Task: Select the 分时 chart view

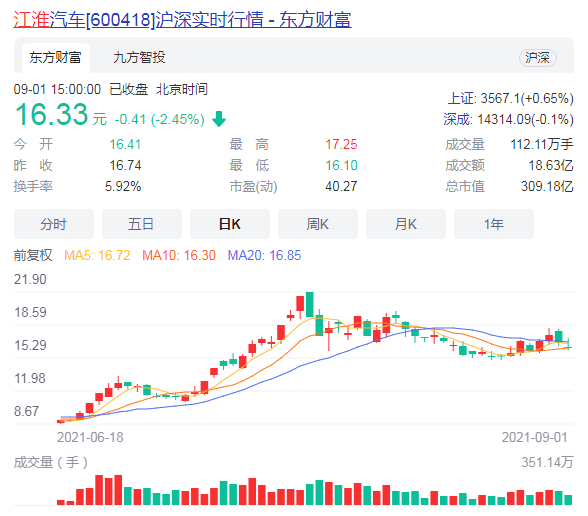Action: click(x=54, y=224)
